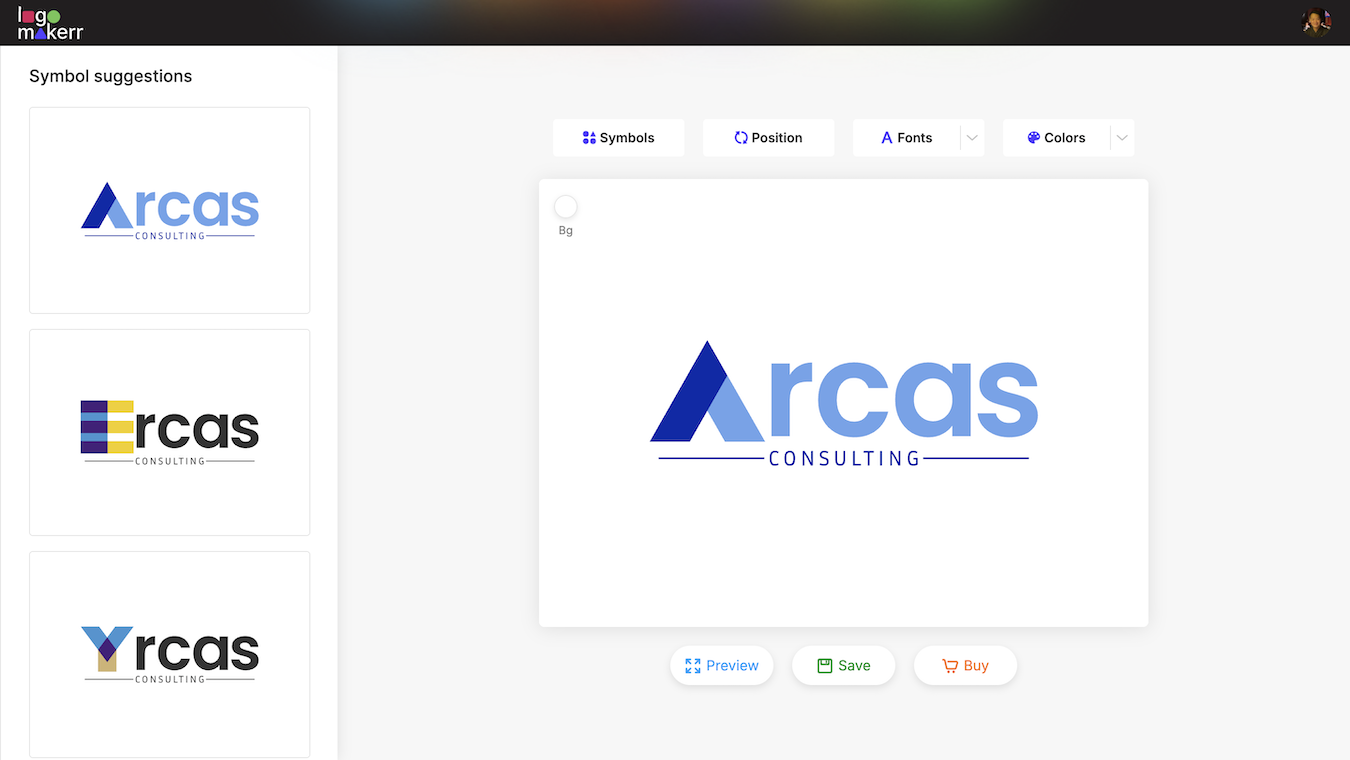This screenshot has height=760, width=1350.
Task: Select the 'rcas' text on canvas
Action: [x=905, y=399]
